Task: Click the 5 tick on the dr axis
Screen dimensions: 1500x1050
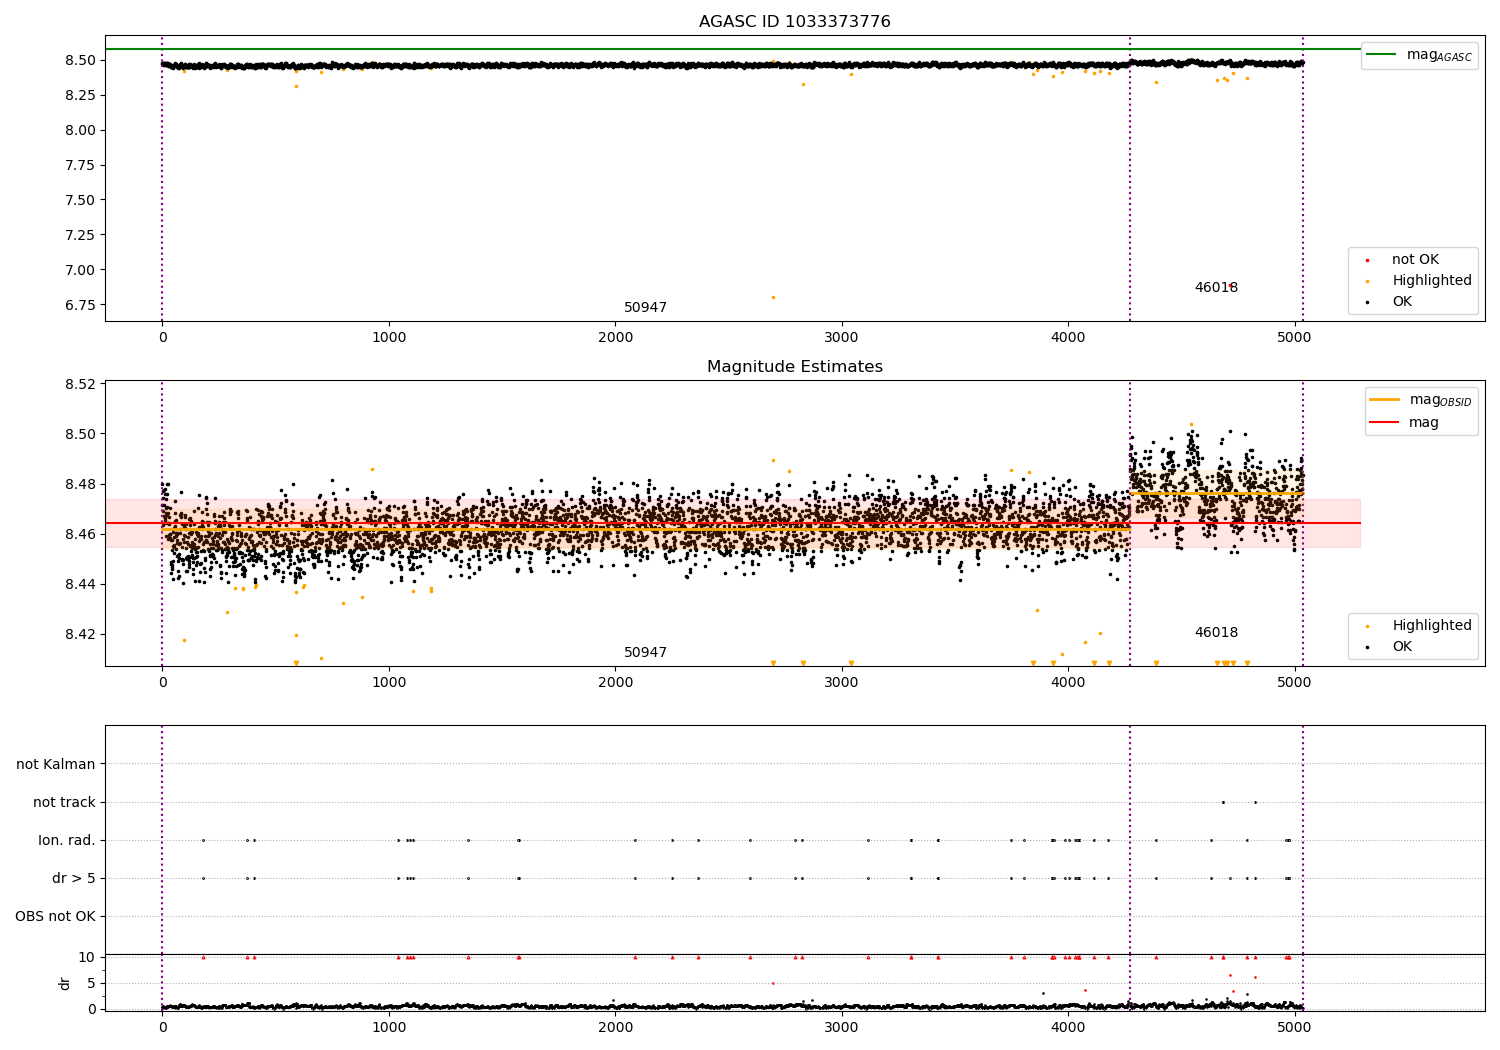Action: pos(92,983)
